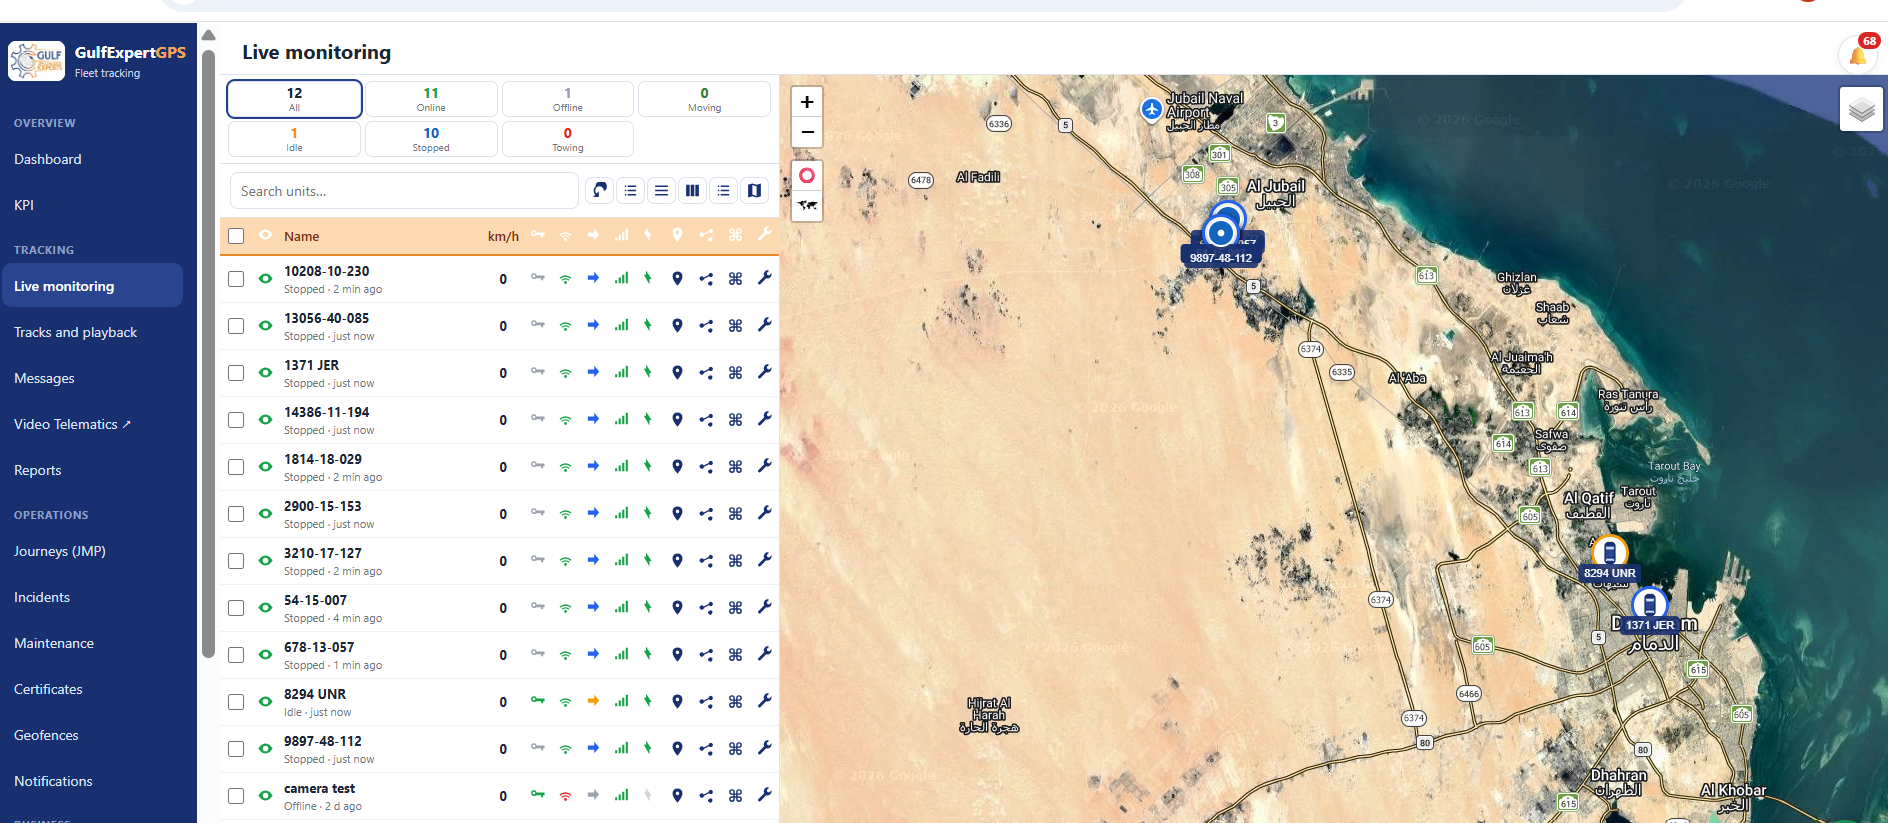Toggle visibility eye for 54-15-007
The height and width of the screenshot is (823, 1888).
pos(265,607)
